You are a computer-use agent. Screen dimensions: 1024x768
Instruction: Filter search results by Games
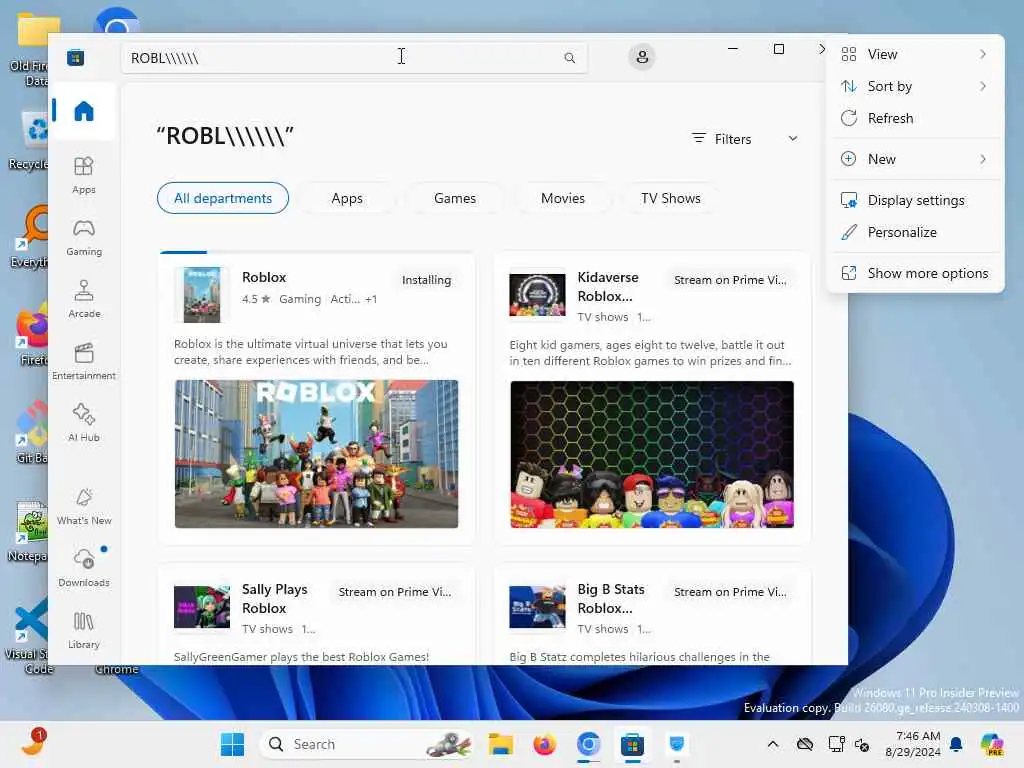(x=455, y=198)
